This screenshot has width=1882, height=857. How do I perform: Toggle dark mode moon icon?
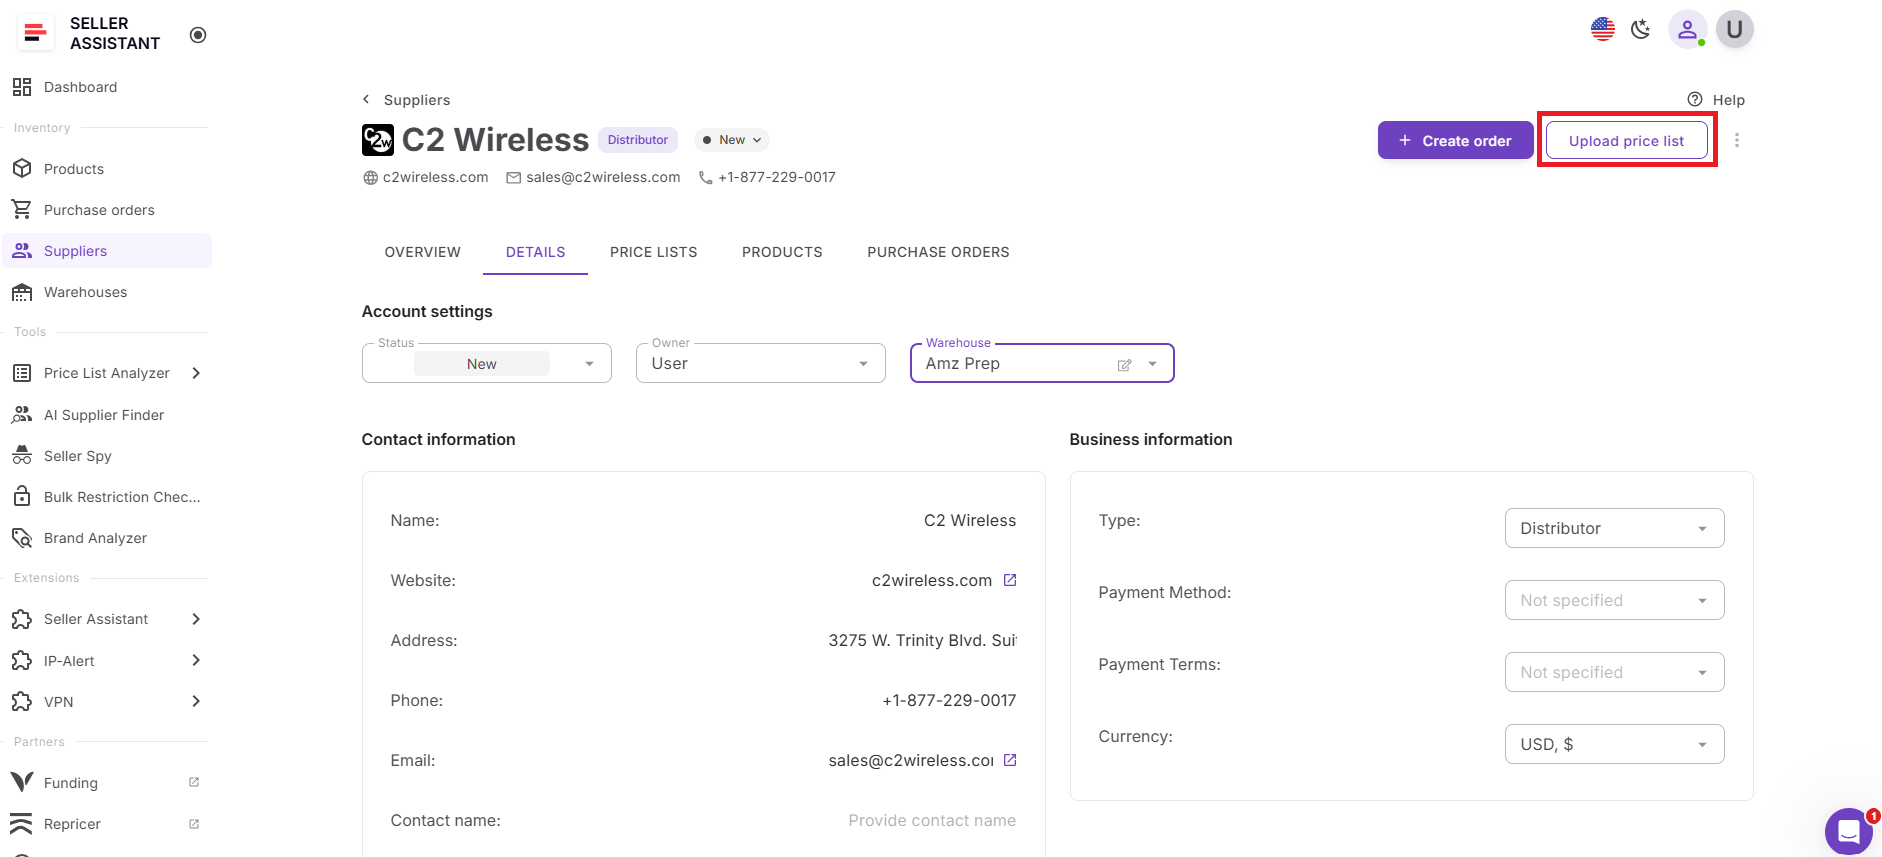point(1640,29)
